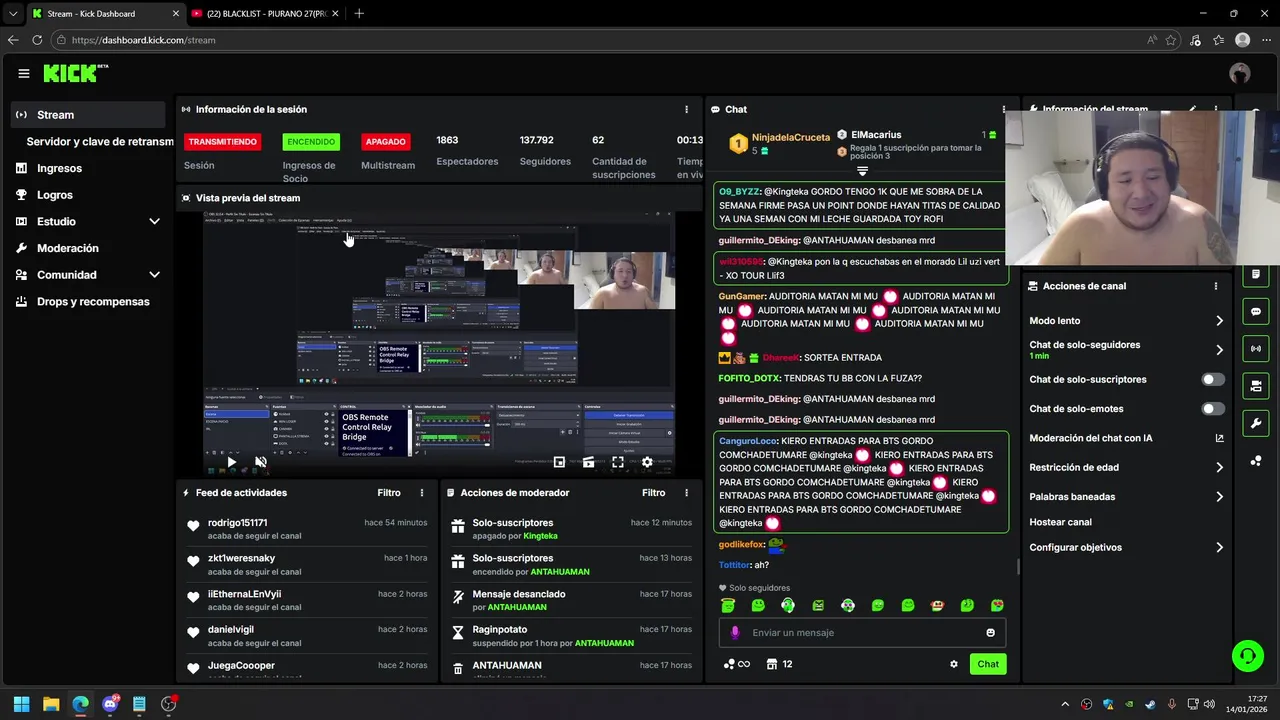This screenshot has width=1280, height=720.
Task: Expand the leaderboard arrow in chat
Action: 862,172
